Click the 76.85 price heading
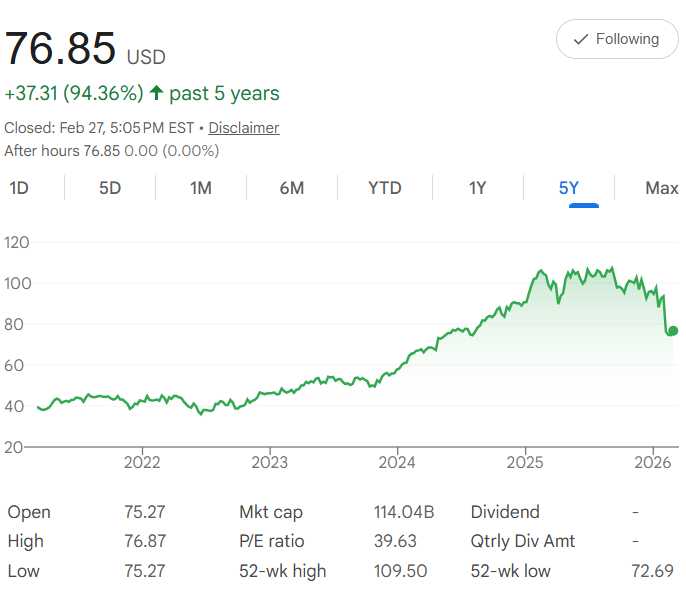Viewport: 686px width, 598px height. pos(60,49)
